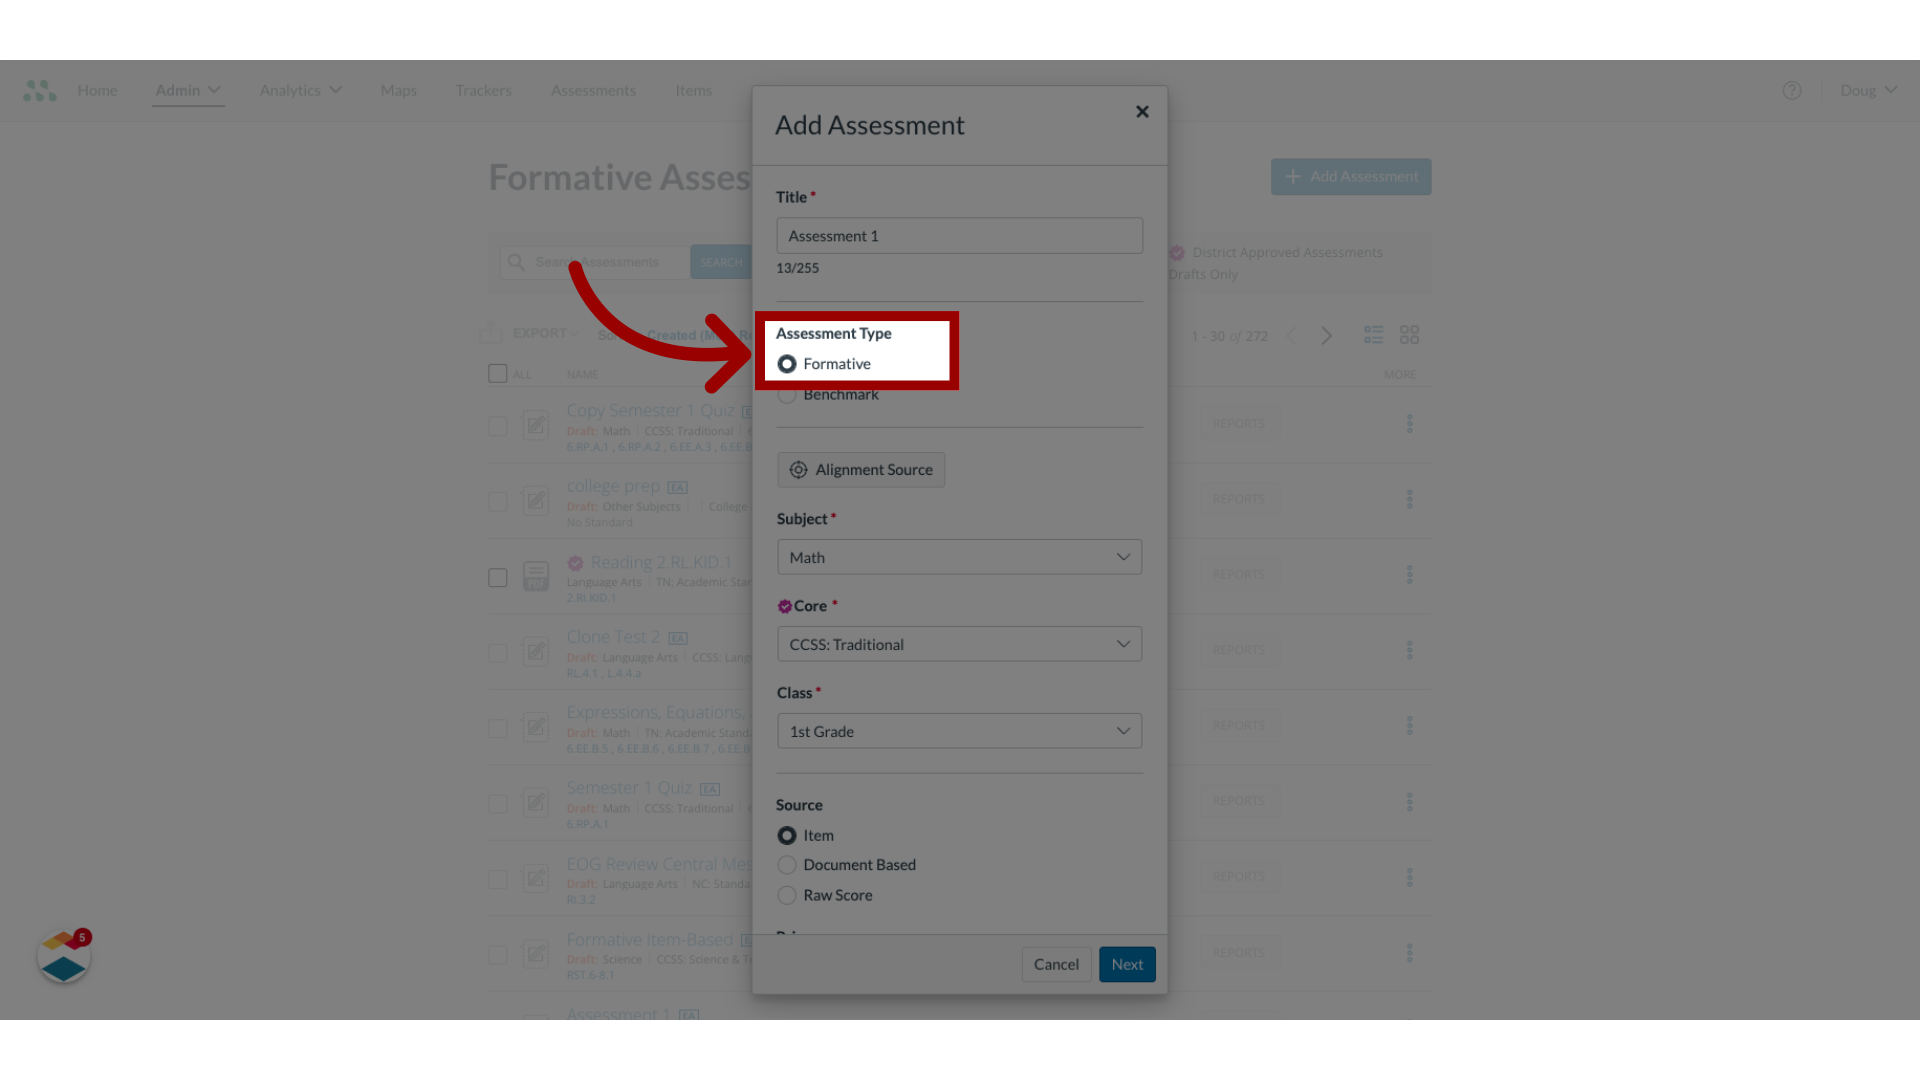The image size is (1920, 1080).
Task: Click the Items navigation icon
Action: [692, 90]
